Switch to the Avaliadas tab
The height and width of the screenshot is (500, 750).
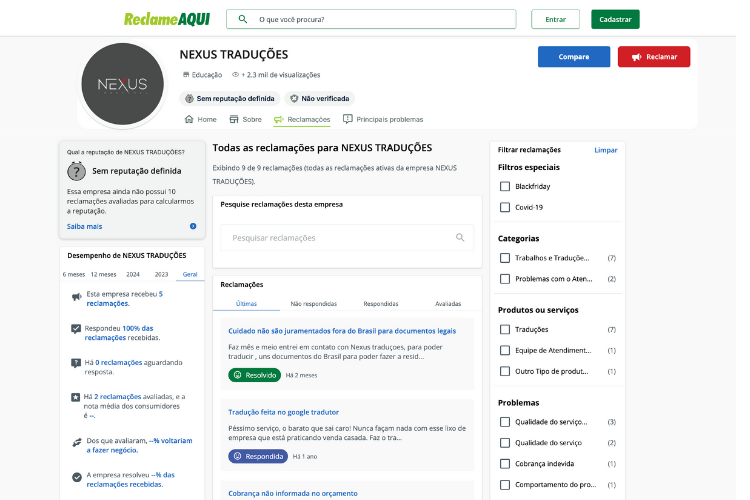(x=448, y=304)
